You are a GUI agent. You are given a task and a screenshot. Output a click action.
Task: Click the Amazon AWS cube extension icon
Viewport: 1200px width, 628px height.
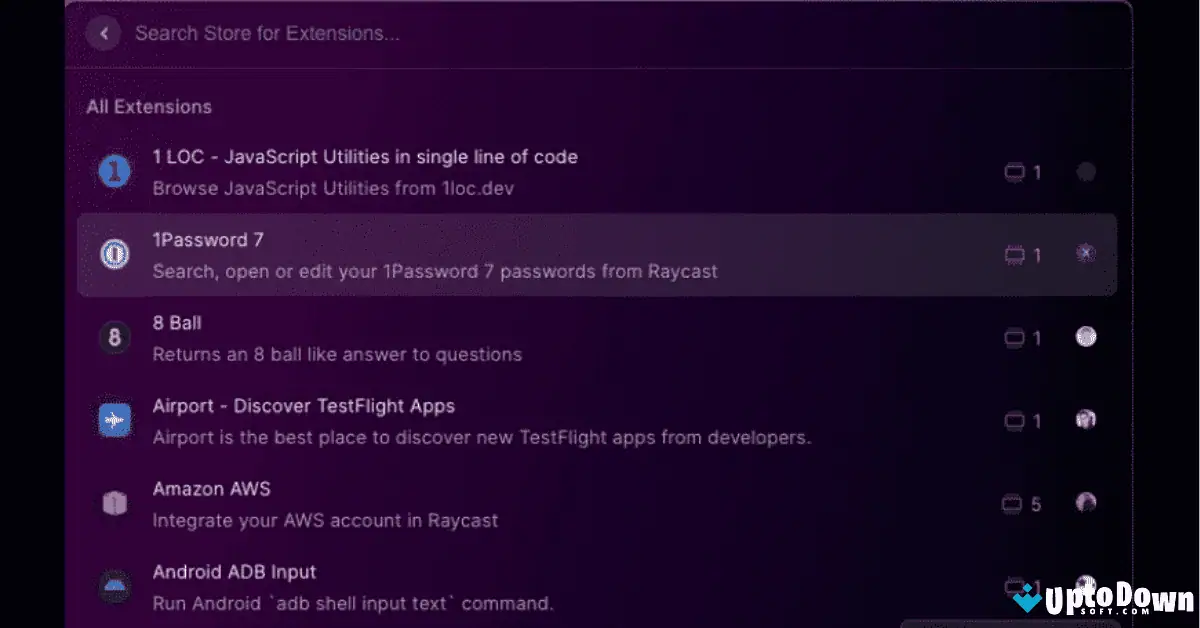tap(114, 503)
